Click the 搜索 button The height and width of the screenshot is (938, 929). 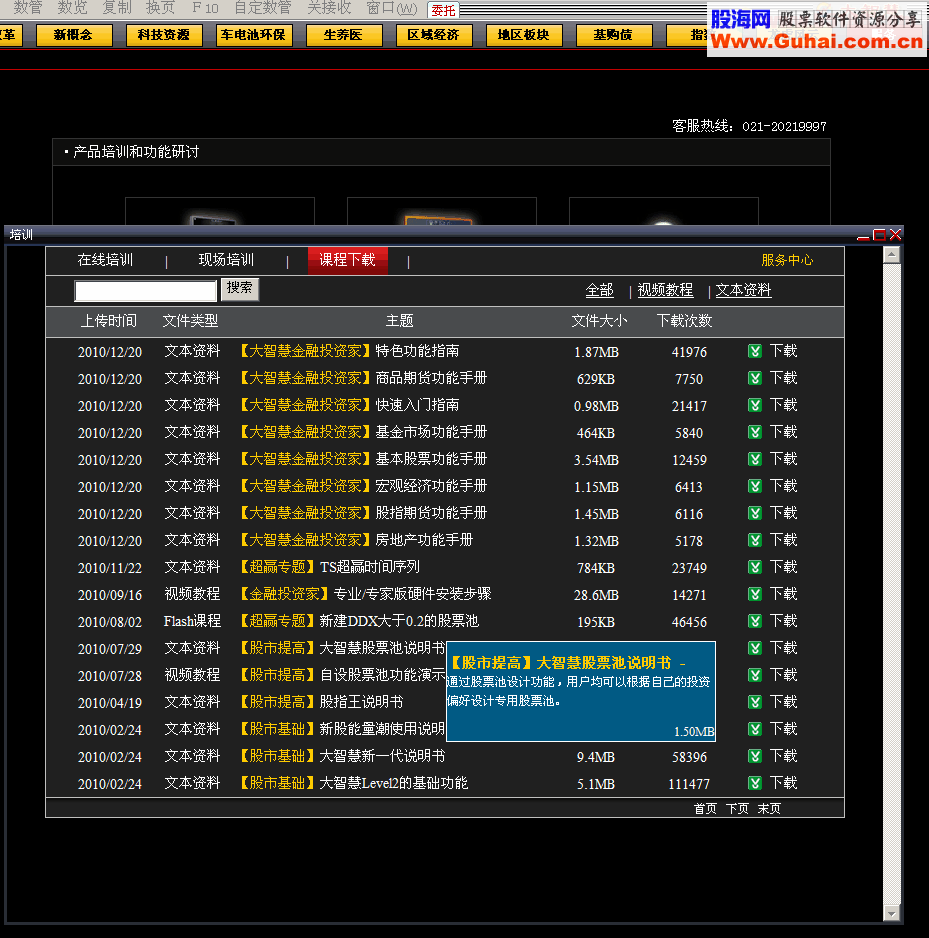tap(240, 289)
